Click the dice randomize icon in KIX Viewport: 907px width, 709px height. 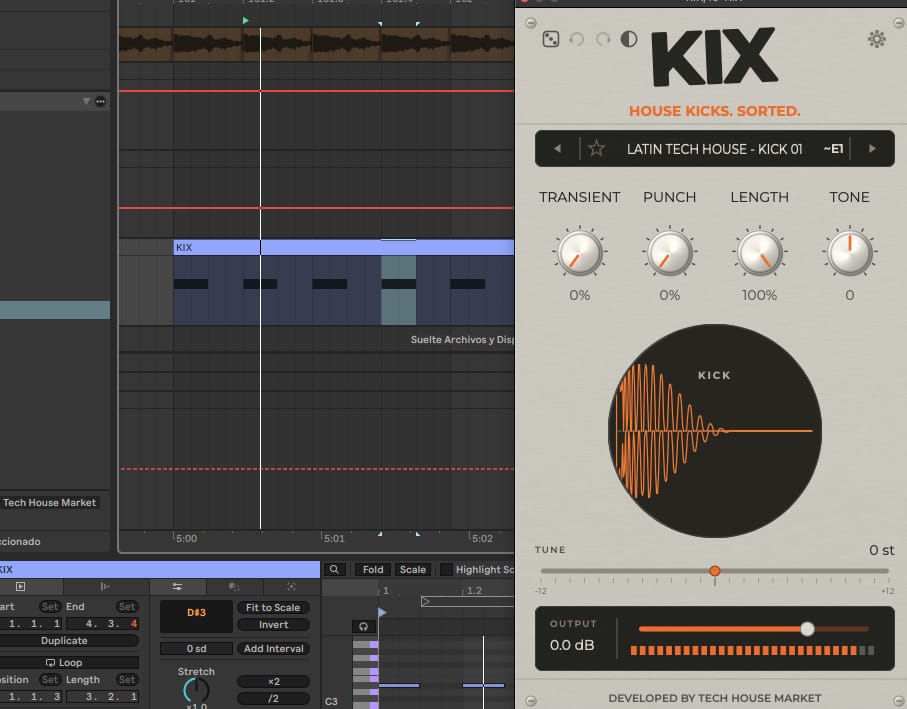[x=551, y=39]
